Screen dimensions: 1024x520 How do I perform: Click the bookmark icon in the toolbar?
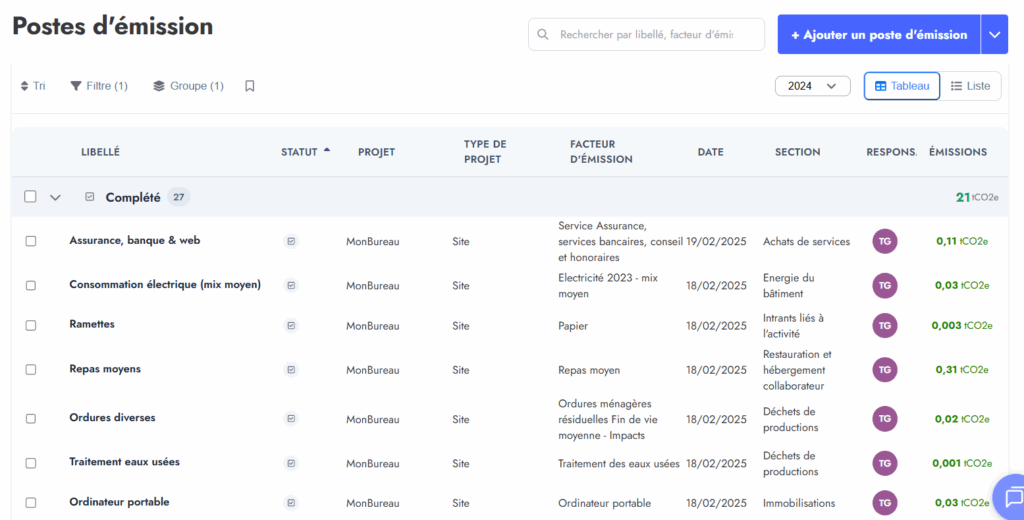tap(250, 86)
